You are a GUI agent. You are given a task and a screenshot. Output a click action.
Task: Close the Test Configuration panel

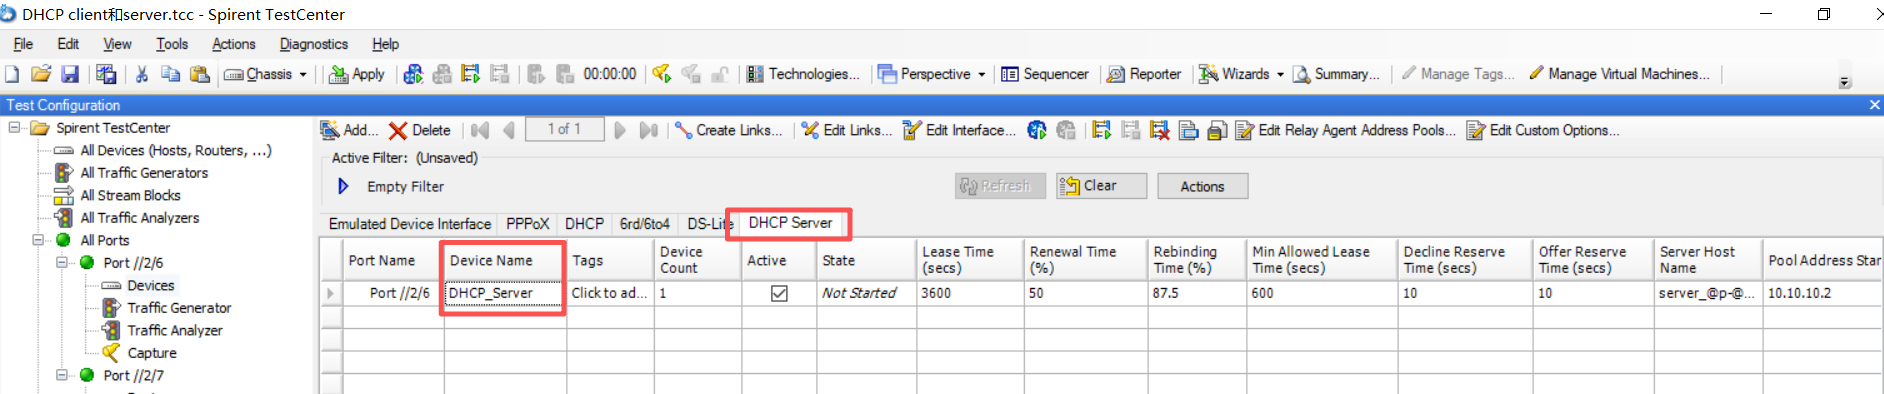coord(1874,105)
